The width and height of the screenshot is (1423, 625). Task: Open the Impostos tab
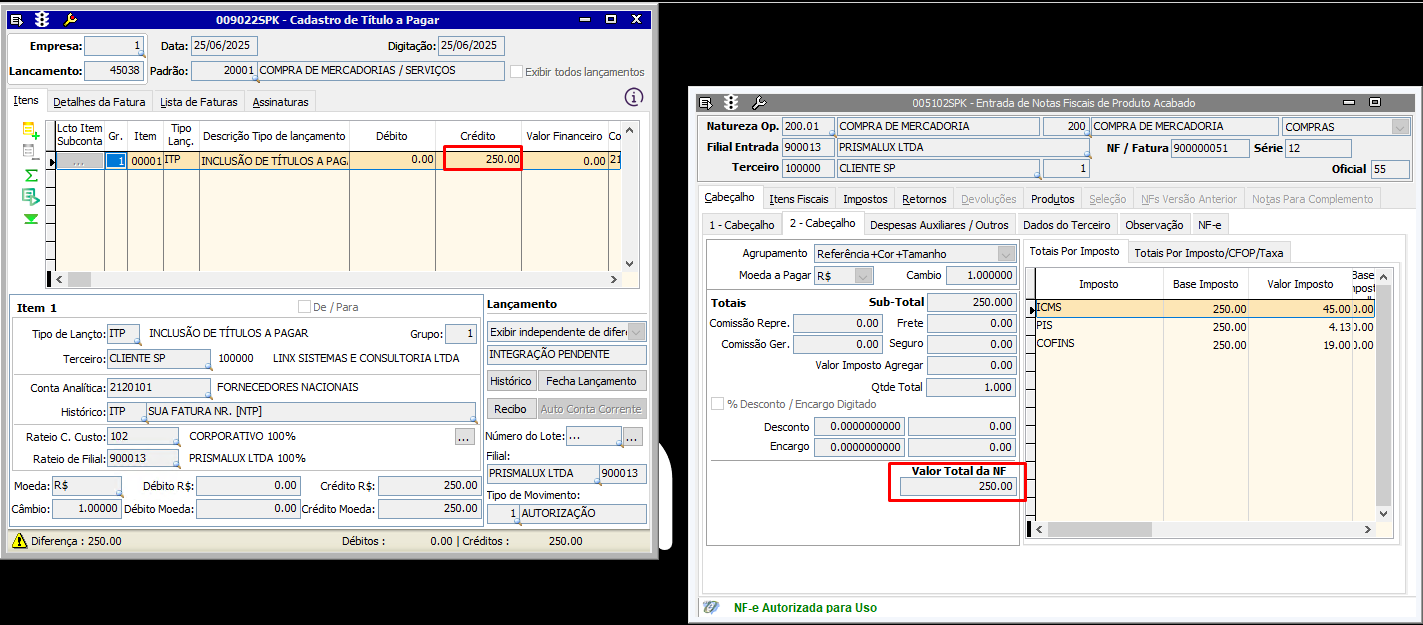(x=865, y=199)
